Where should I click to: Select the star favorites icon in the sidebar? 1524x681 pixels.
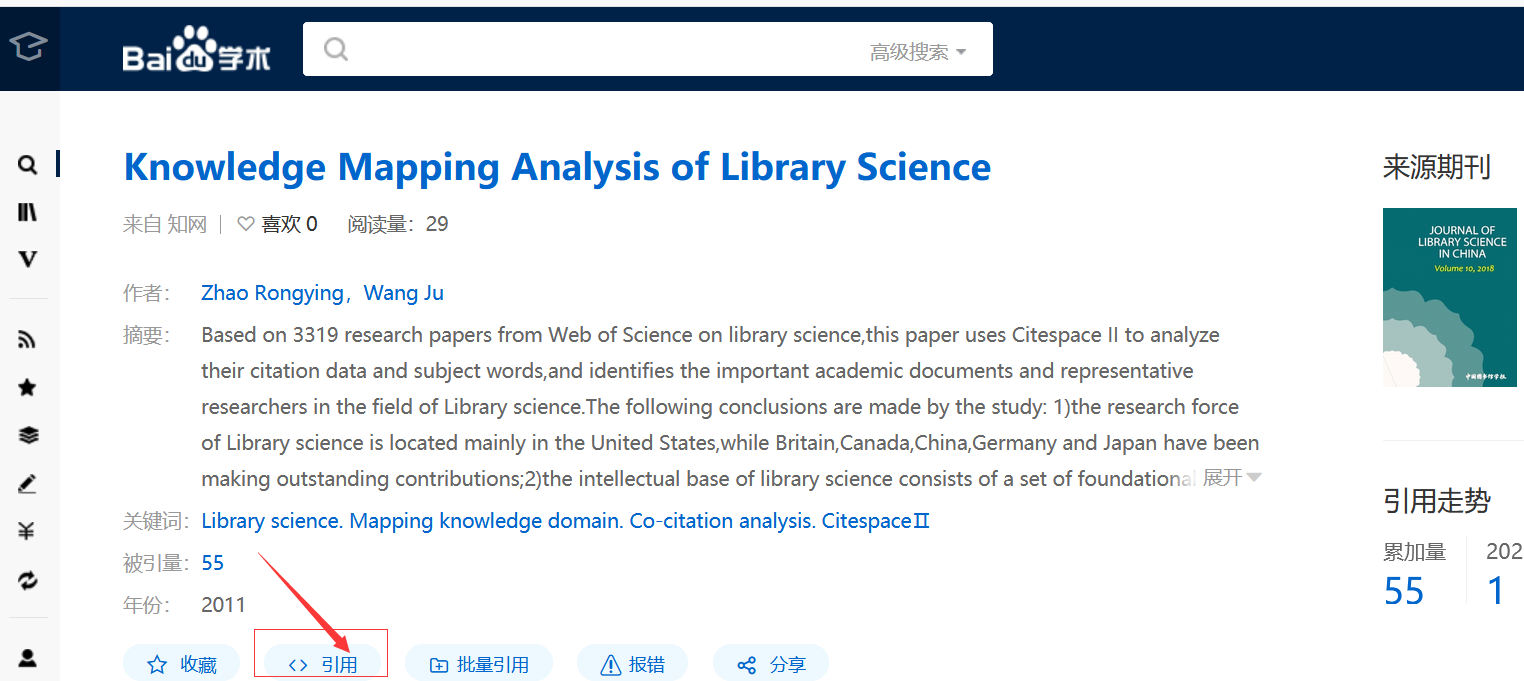pos(27,387)
